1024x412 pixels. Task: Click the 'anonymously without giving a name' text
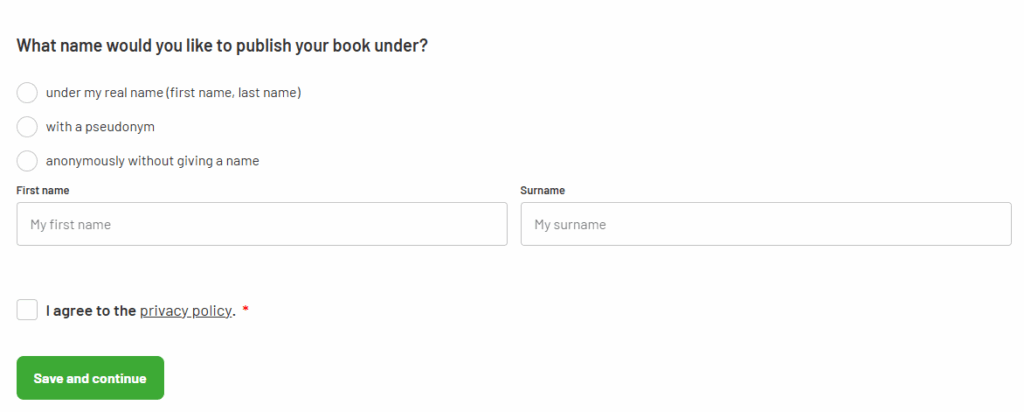(x=152, y=161)
